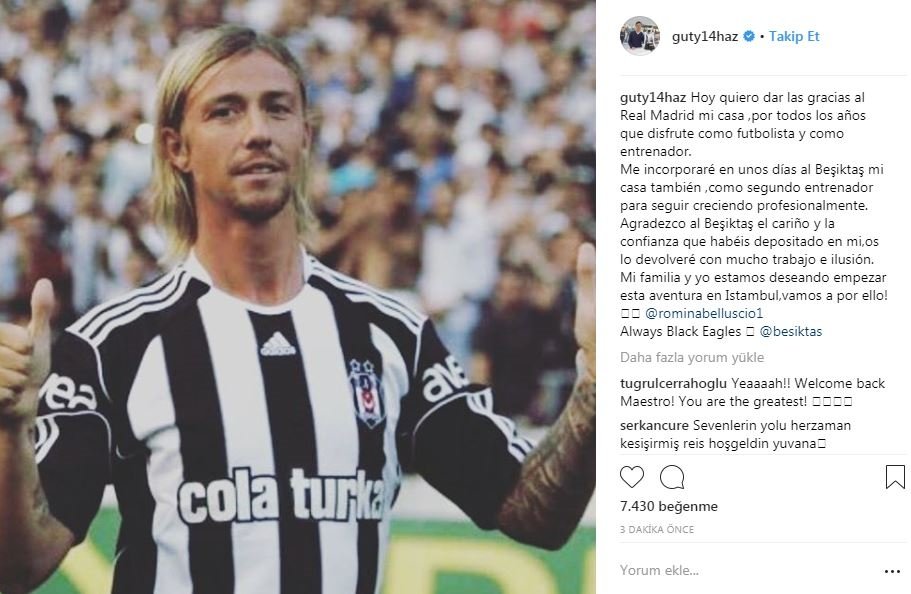Open the @rominabelluscio1 mention

tap(704, 313)
